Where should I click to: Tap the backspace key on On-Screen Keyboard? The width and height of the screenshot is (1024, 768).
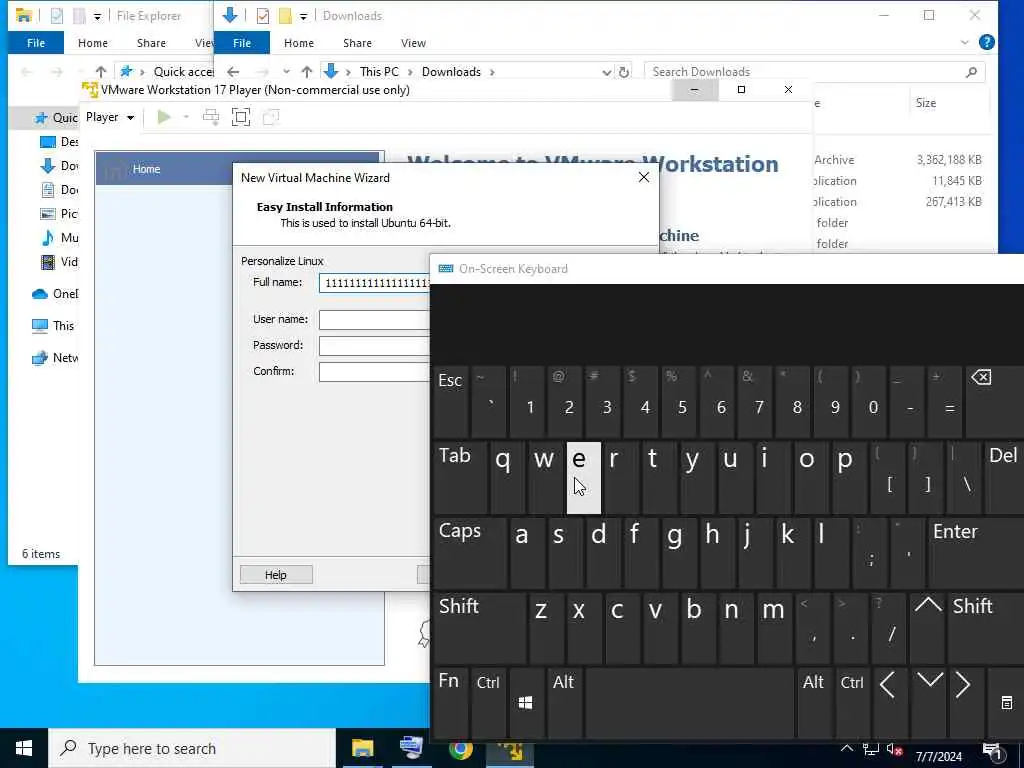(x=994, y=401)
